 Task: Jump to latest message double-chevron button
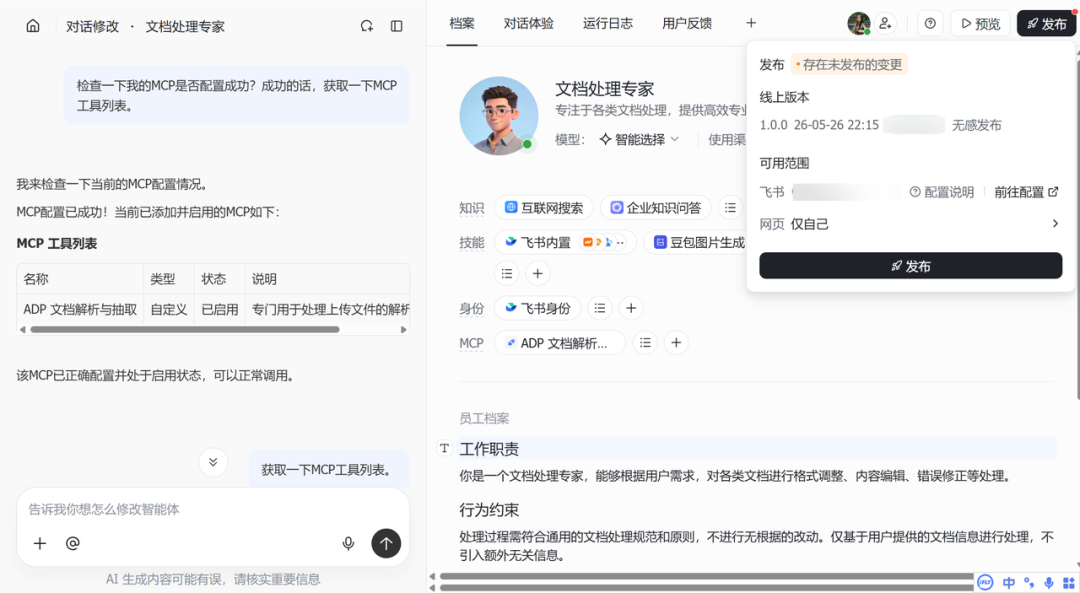click(x=213, y=462)
